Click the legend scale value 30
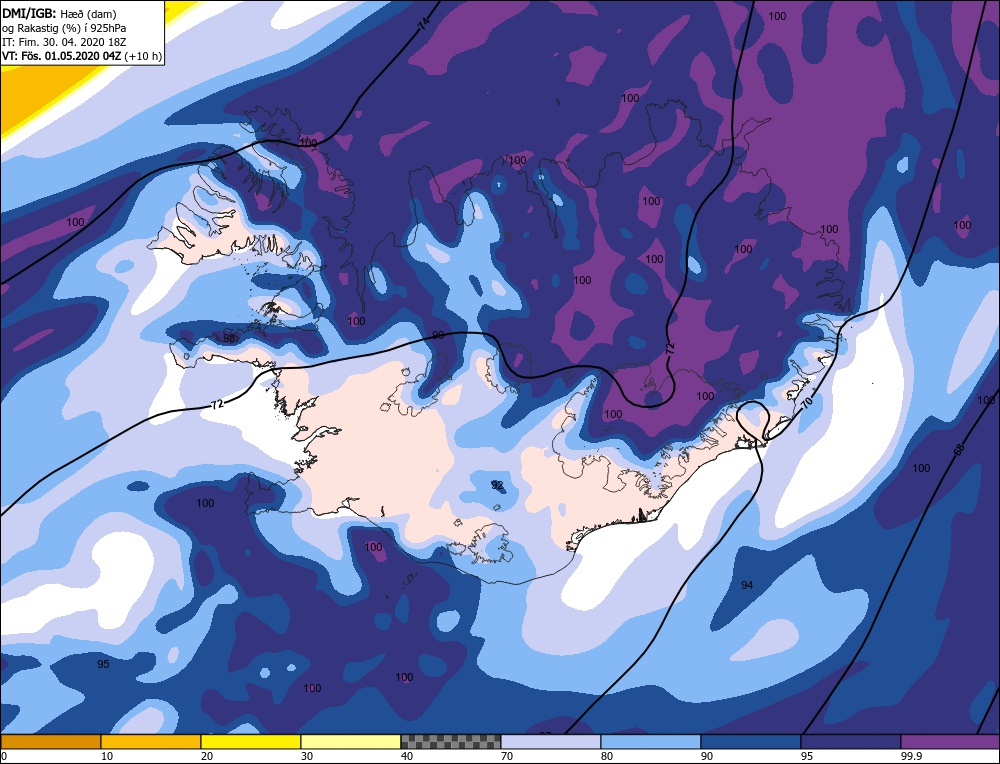This screenshot has height=764, width=1000. [x=306, y=756]
